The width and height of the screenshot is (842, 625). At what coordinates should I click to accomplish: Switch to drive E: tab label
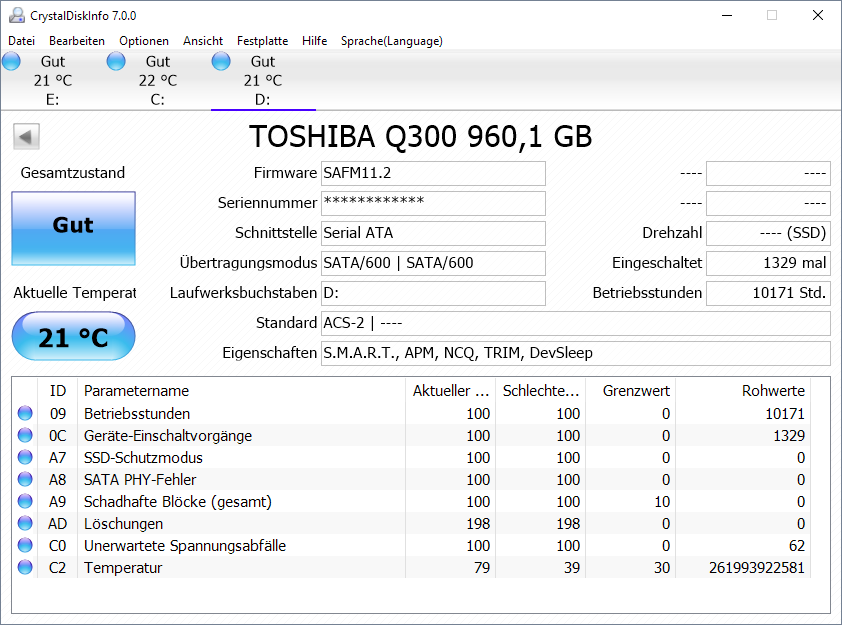point(53,100)
